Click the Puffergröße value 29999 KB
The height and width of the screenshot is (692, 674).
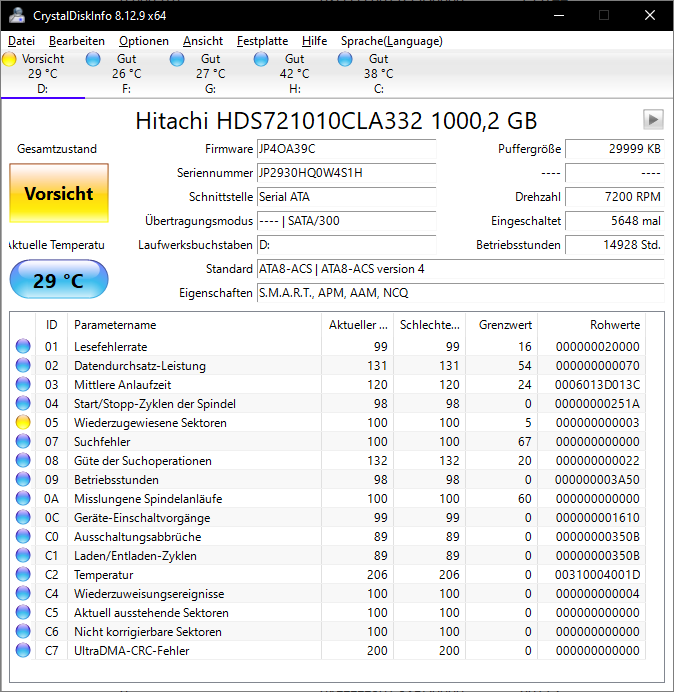click(614, 149)
